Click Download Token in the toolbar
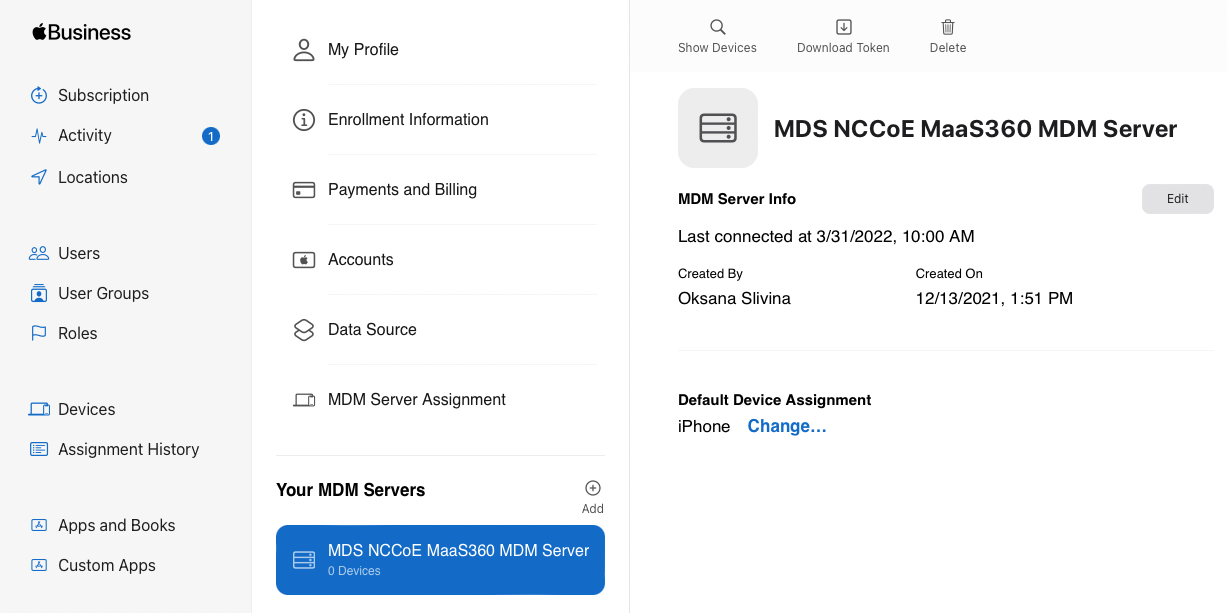 [843, 36]
